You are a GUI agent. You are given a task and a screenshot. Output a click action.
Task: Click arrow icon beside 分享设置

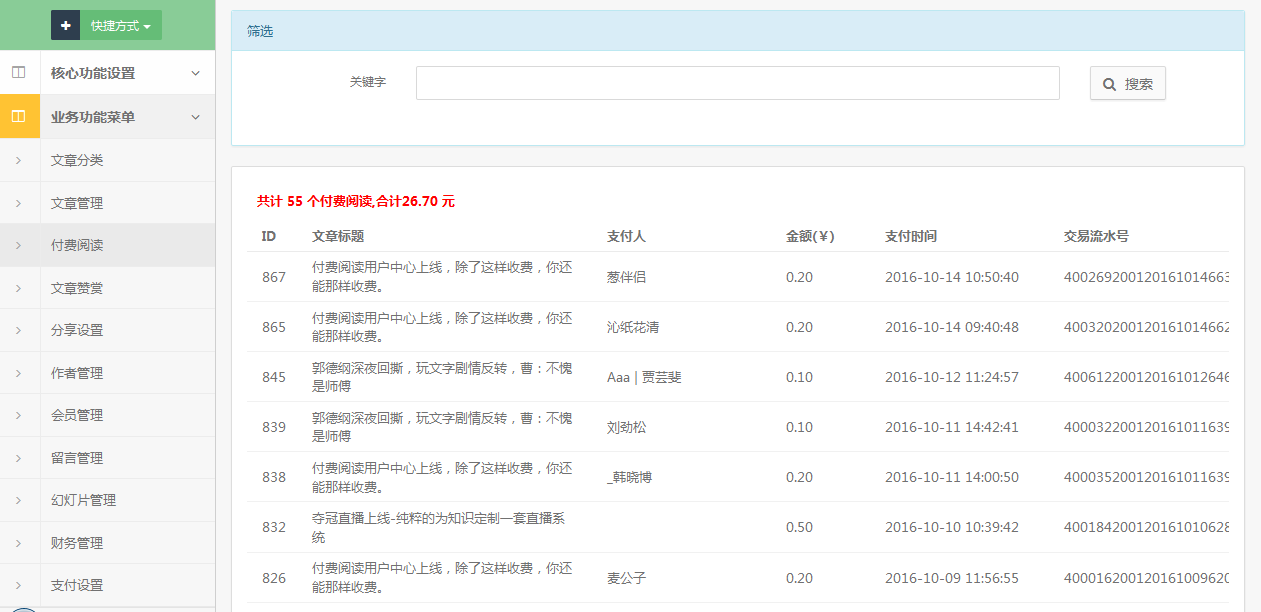[19, 330]
